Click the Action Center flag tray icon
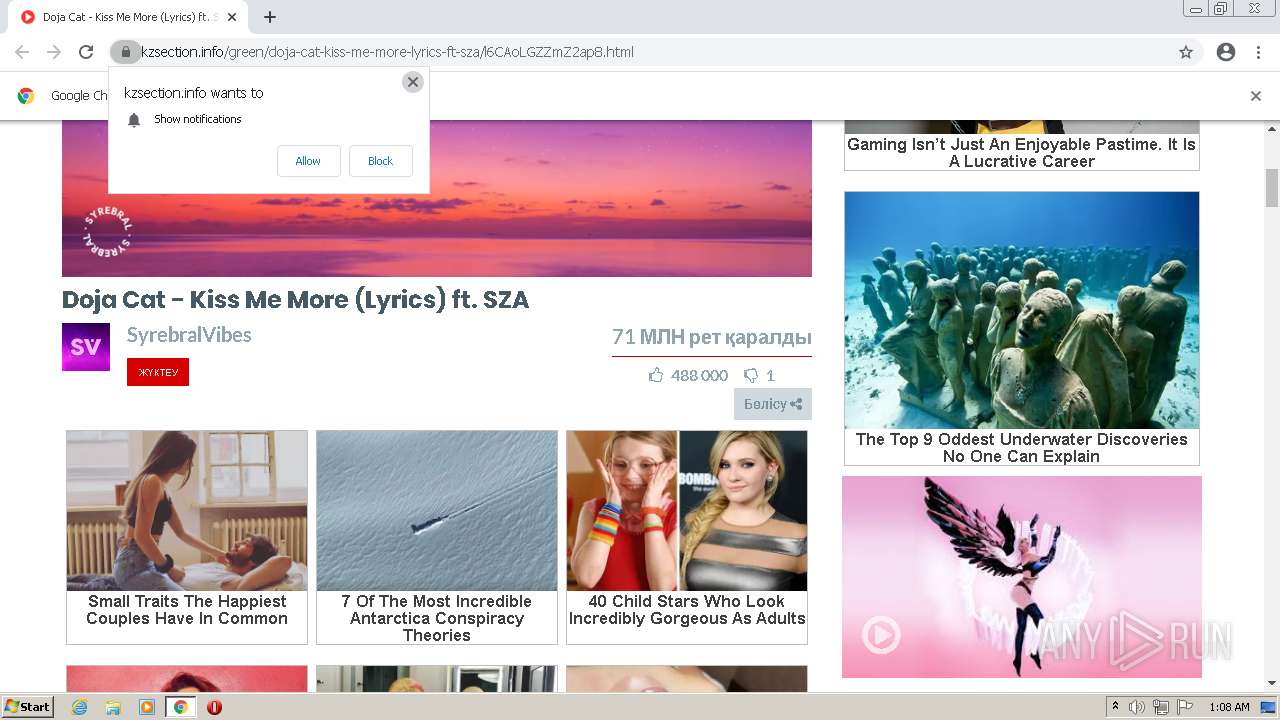This screenshot has width=1280, height=720. click(1185, 707)
